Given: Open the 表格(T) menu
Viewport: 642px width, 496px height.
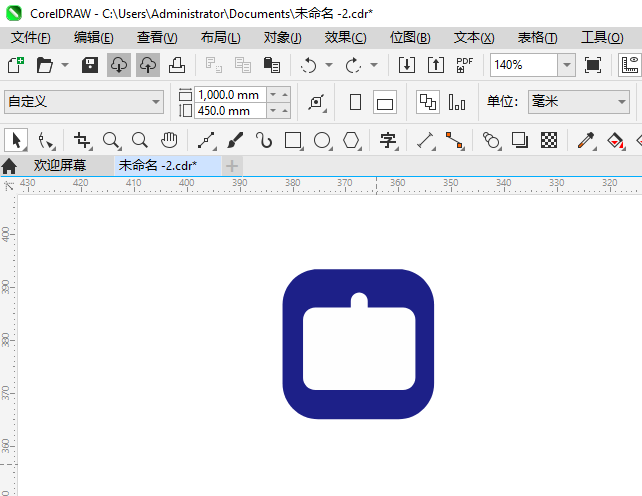Looking at the screenshot, I should (537, 38).
